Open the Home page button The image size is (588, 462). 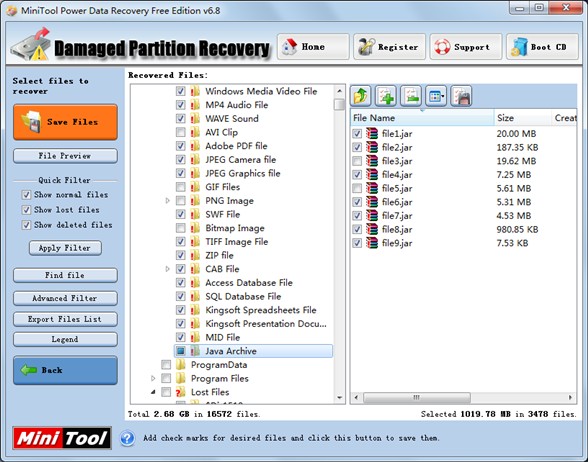tap(313, 47)
